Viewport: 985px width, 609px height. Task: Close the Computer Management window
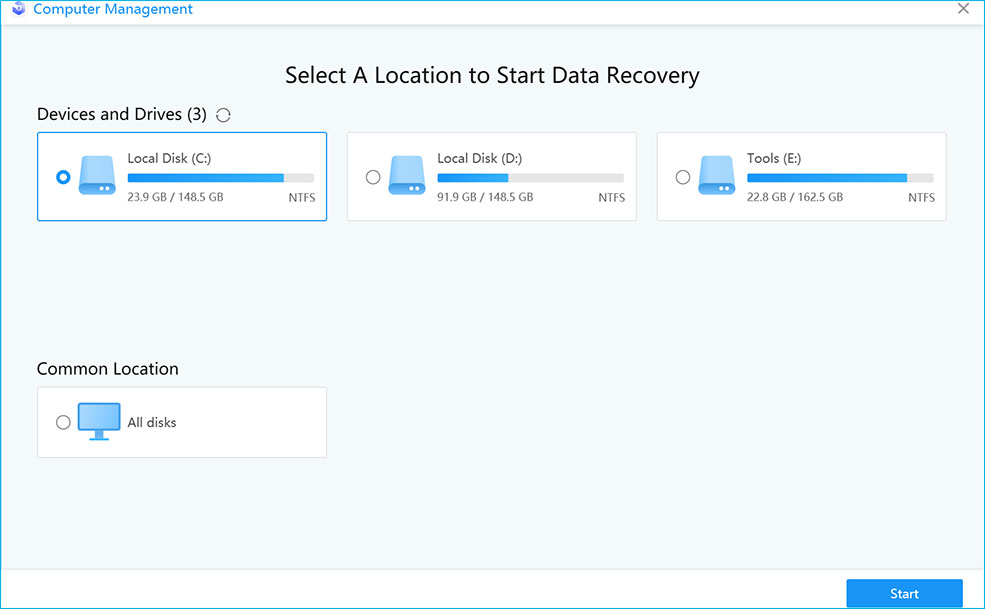coord(963,9)
